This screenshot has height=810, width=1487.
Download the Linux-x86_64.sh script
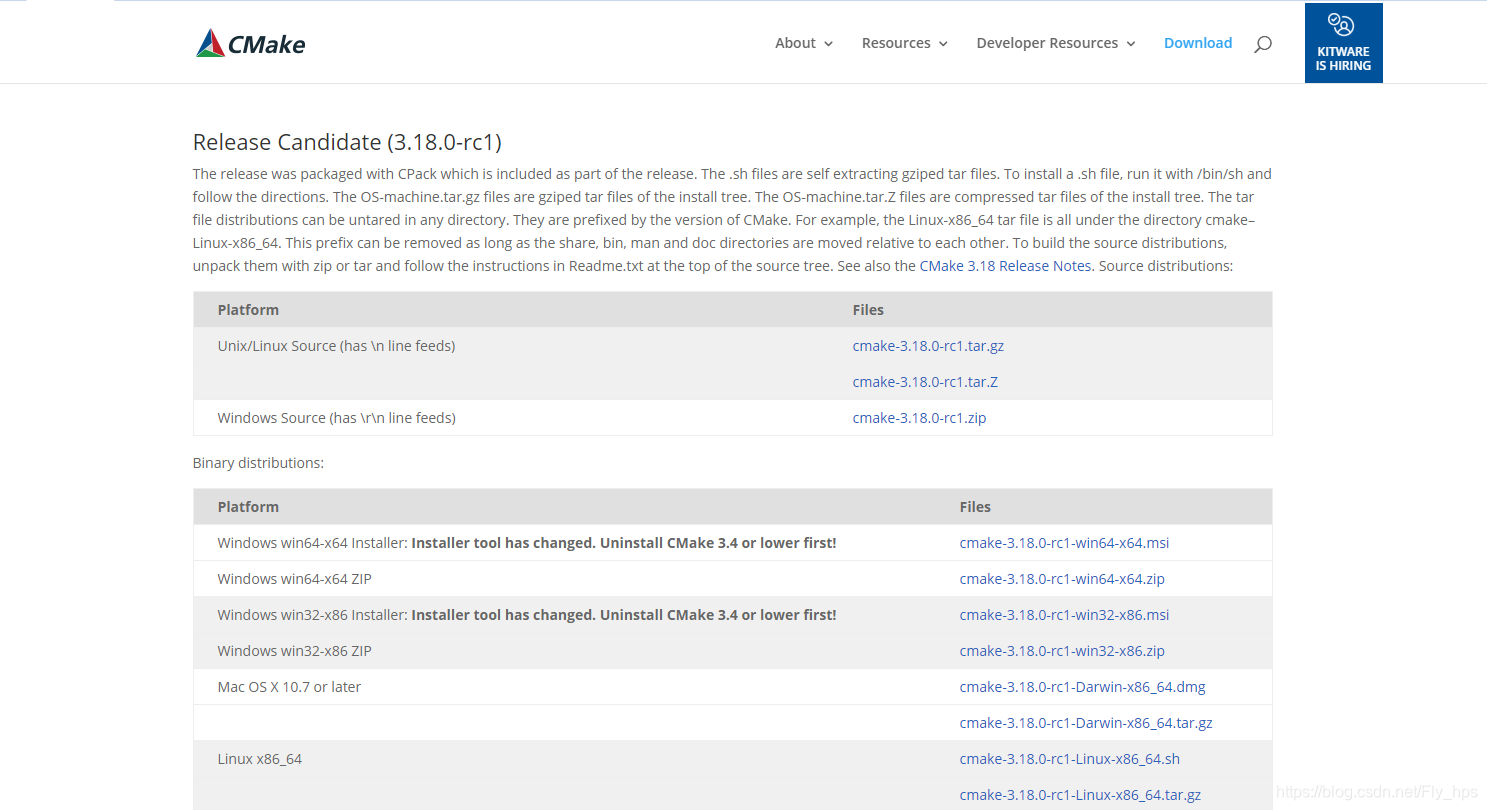[1069, 759]
